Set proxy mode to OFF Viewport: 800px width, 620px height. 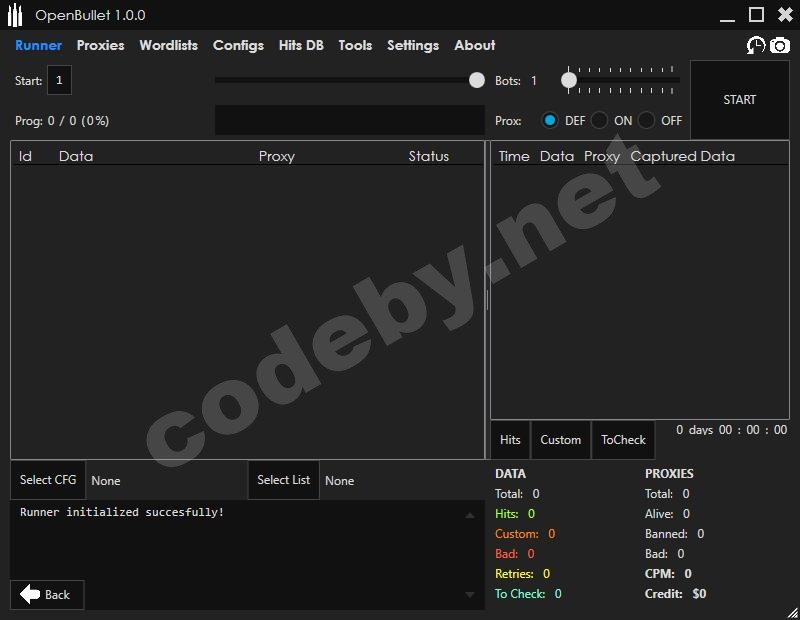pyautogui.click(x=647, y=120)
